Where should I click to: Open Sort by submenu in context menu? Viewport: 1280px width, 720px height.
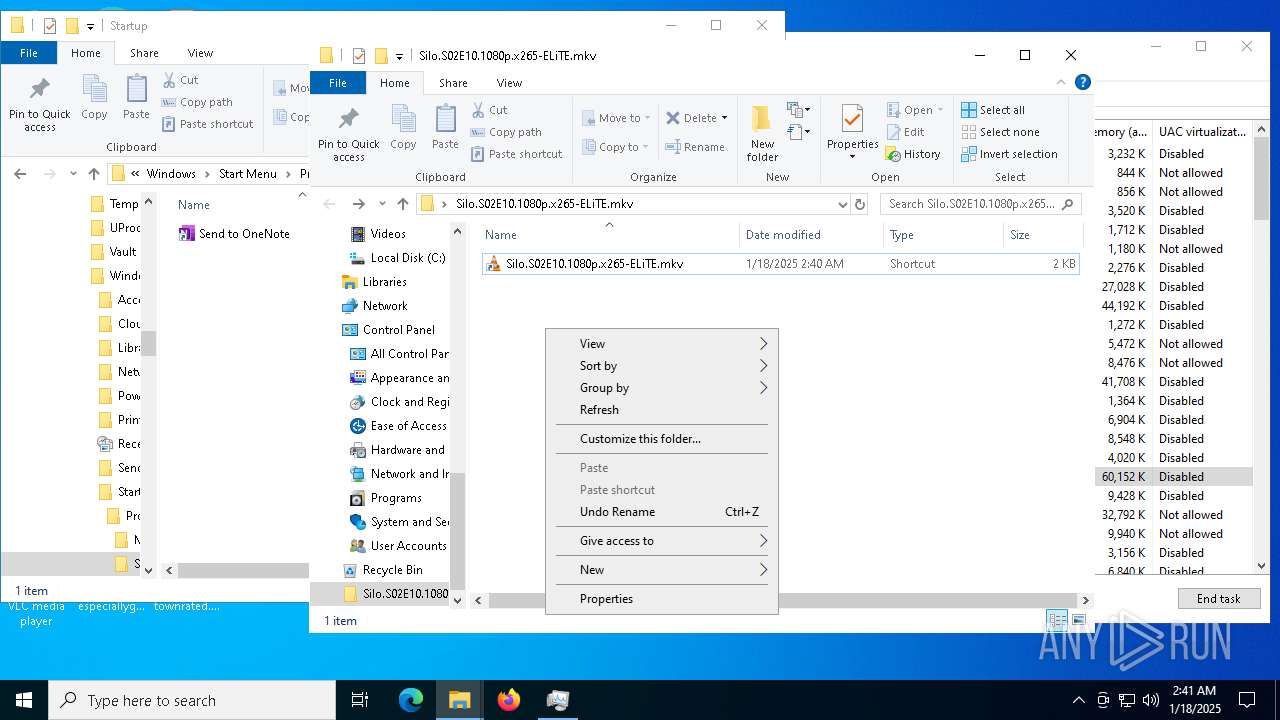662,366
